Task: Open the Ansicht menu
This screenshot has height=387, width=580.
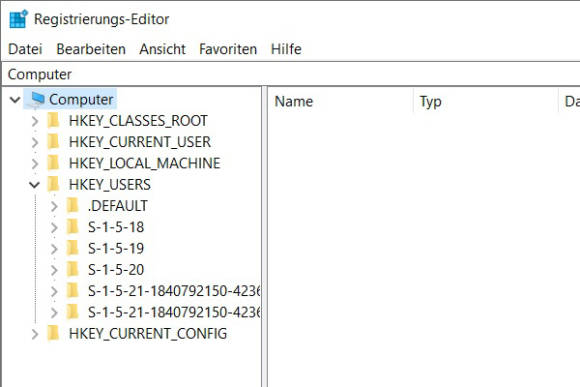Action: coord(162,49)
